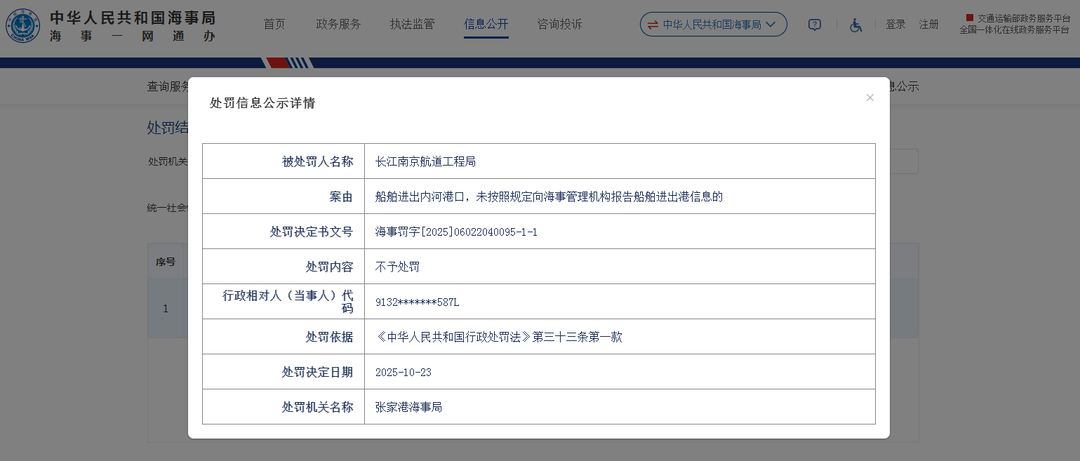Select the 执法监管 menu item
Screen dimensions: 1080x461
[412, 24]
